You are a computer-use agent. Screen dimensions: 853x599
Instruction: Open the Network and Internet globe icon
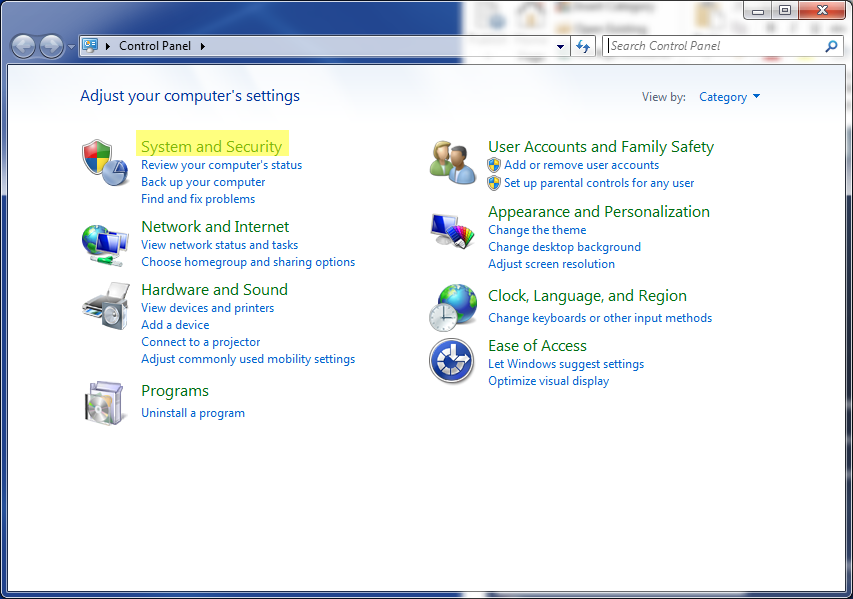click(105, 245)
